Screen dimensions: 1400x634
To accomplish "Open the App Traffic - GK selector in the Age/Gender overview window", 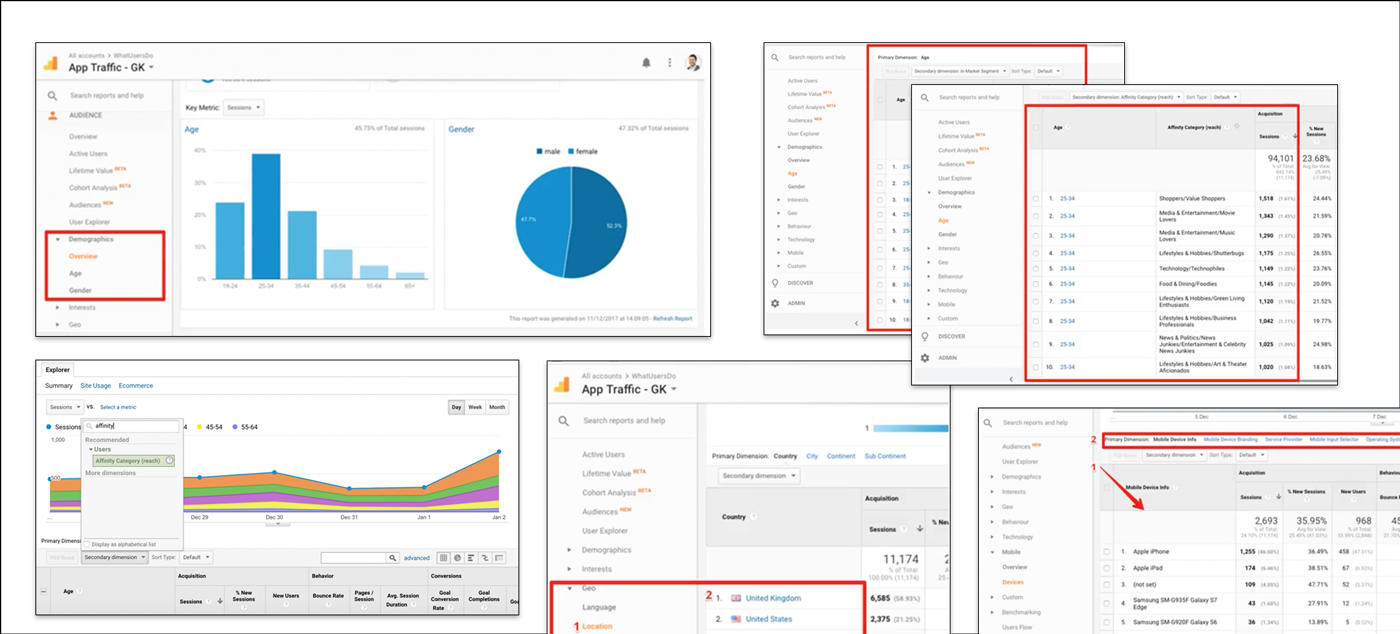I will point(111,67).
